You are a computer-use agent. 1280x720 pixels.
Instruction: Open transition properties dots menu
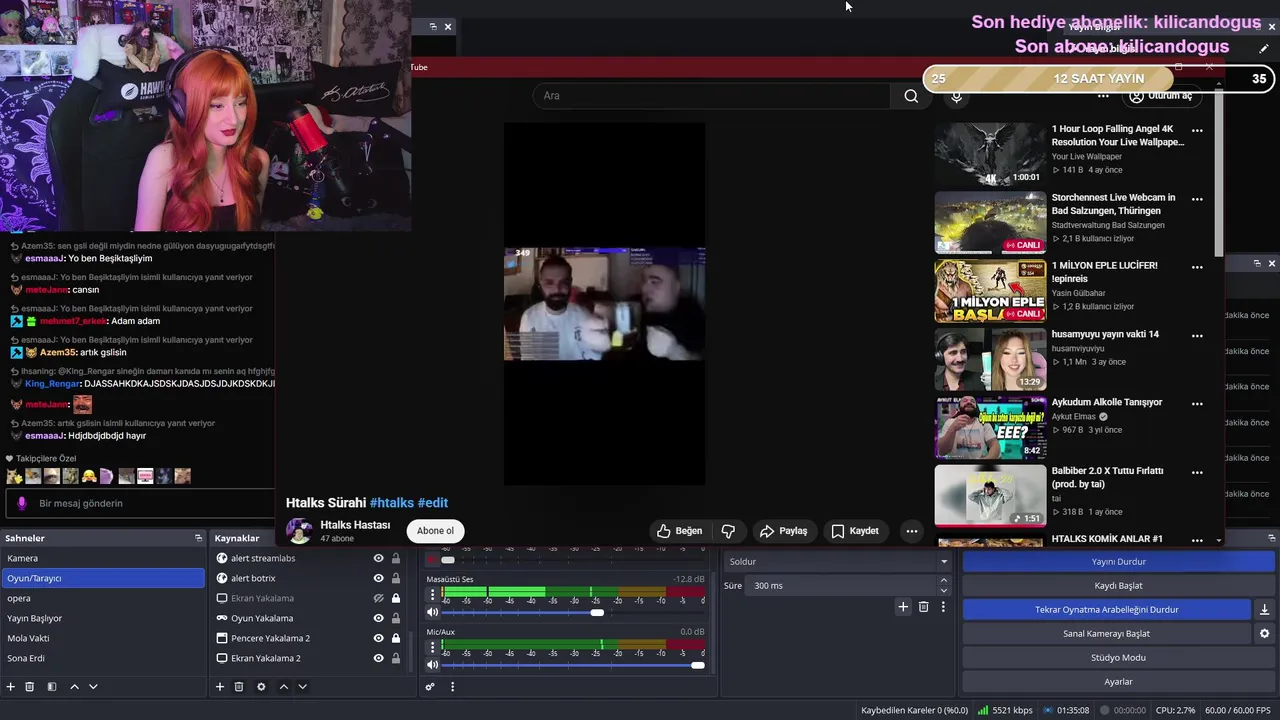coord(943,607)
